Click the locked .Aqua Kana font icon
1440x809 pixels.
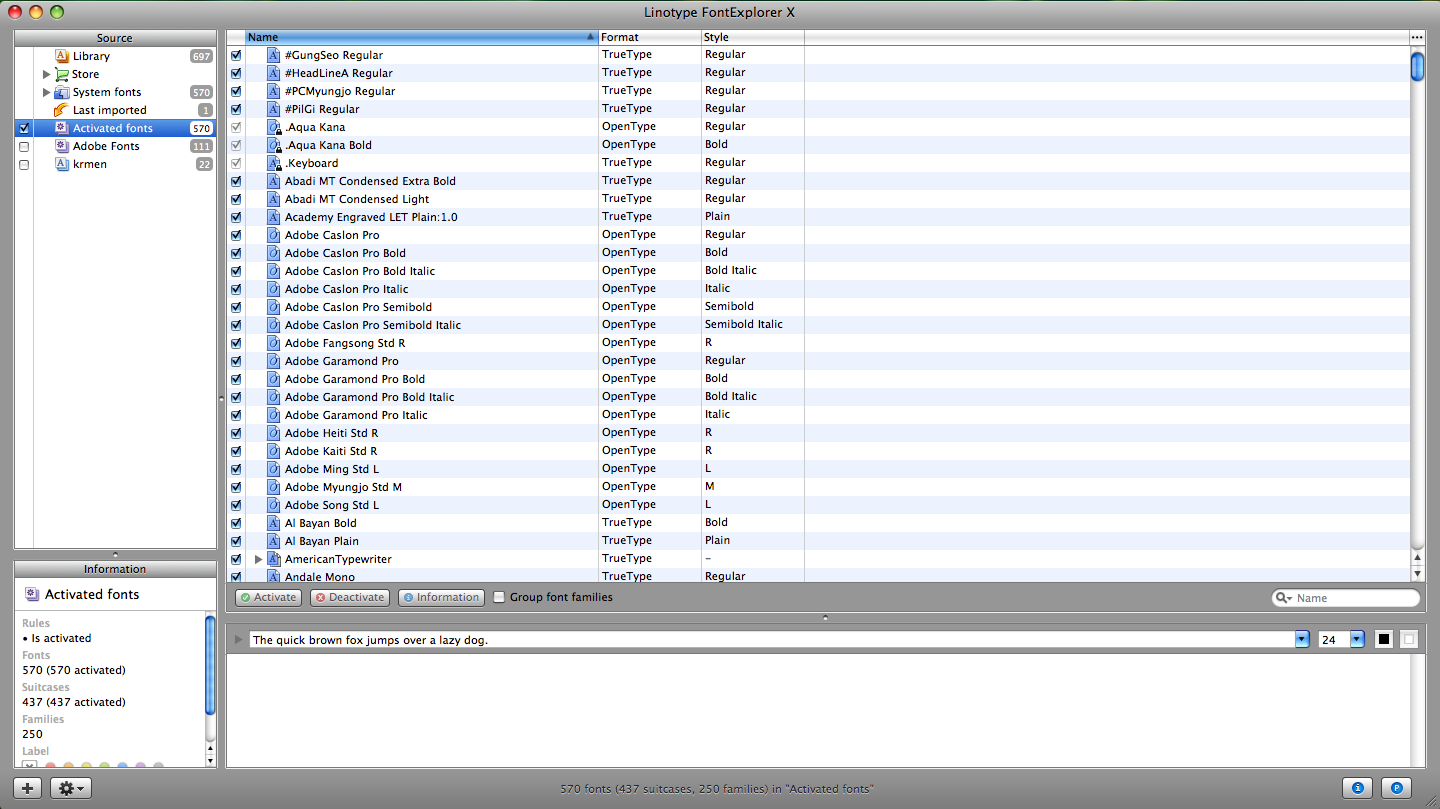click(274, 127)
